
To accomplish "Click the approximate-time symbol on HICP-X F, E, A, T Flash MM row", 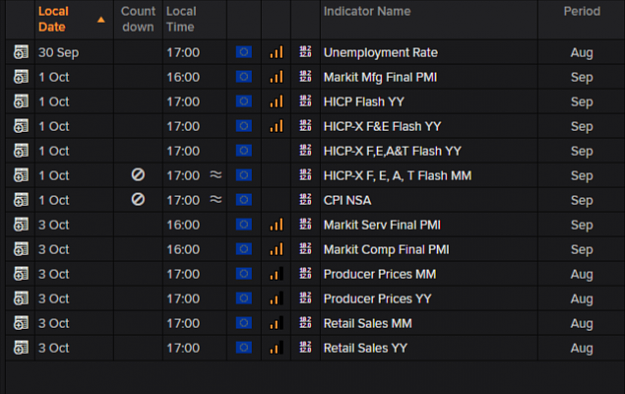I will [216, 175].
